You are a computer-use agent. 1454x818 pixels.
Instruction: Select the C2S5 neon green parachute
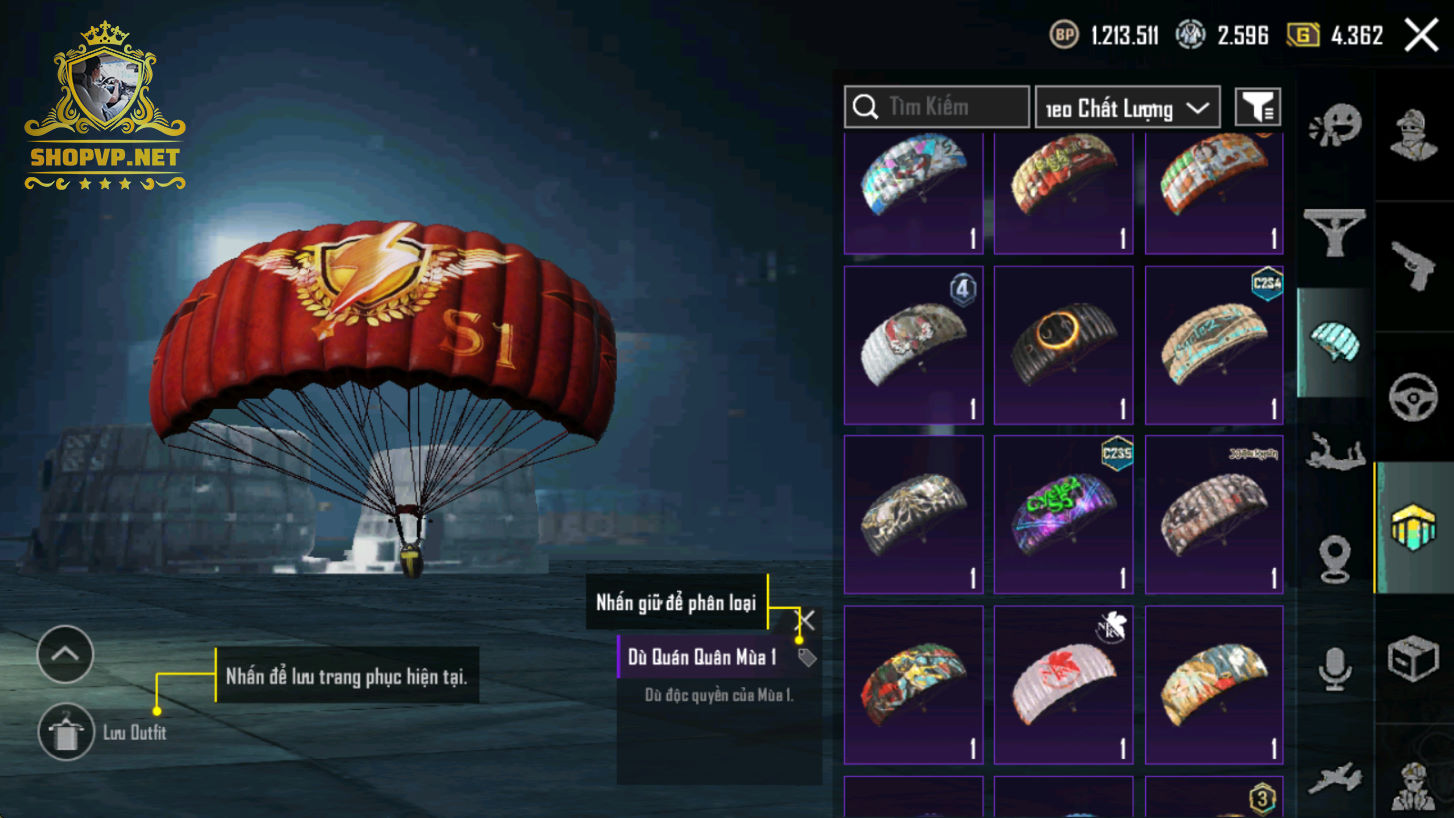pos(1063,514)
